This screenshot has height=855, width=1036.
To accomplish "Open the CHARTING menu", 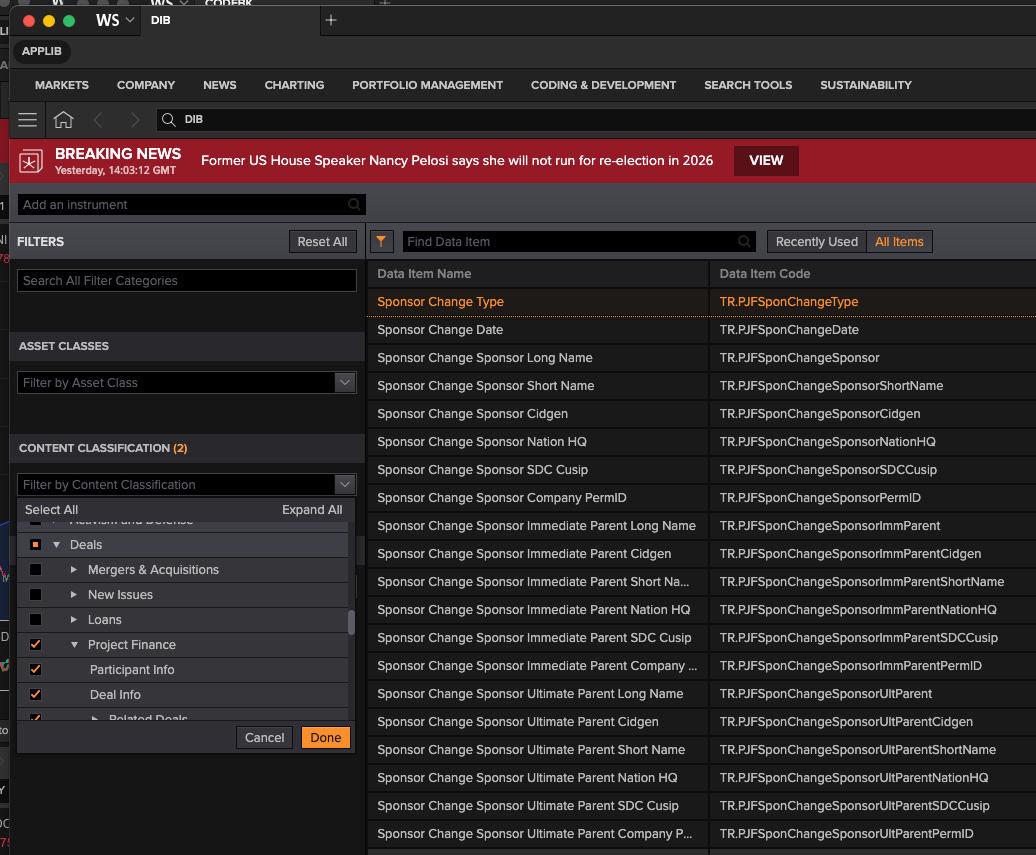I will [x=294, y=85].
